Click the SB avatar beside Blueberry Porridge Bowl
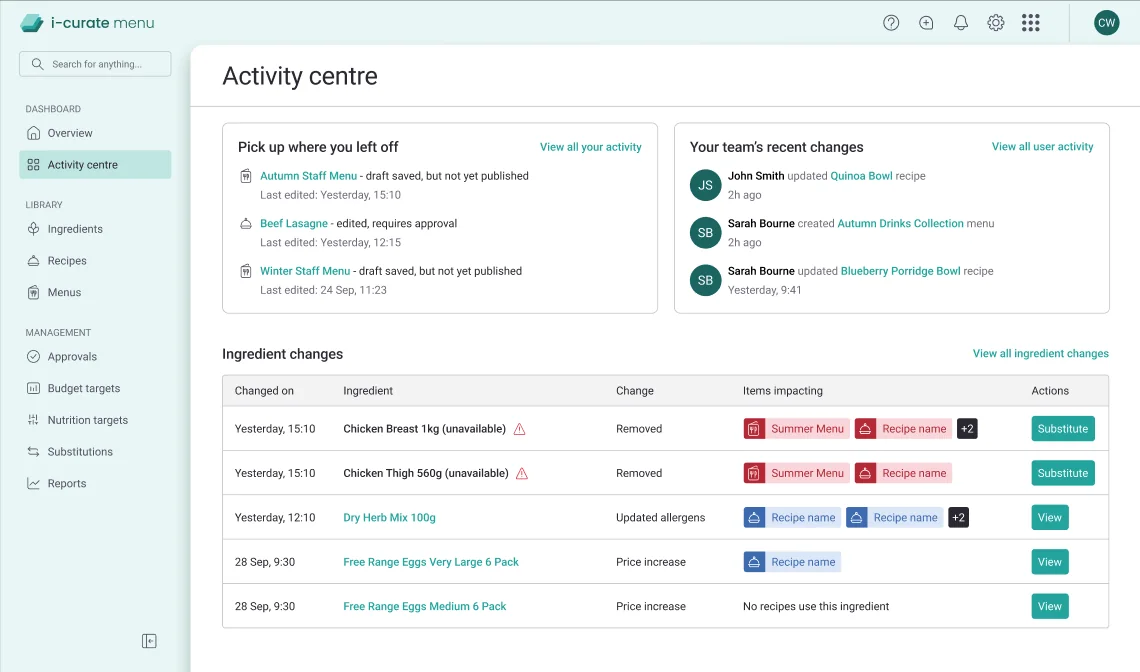This screenshot has height=672, width=1140. [705, 280]
